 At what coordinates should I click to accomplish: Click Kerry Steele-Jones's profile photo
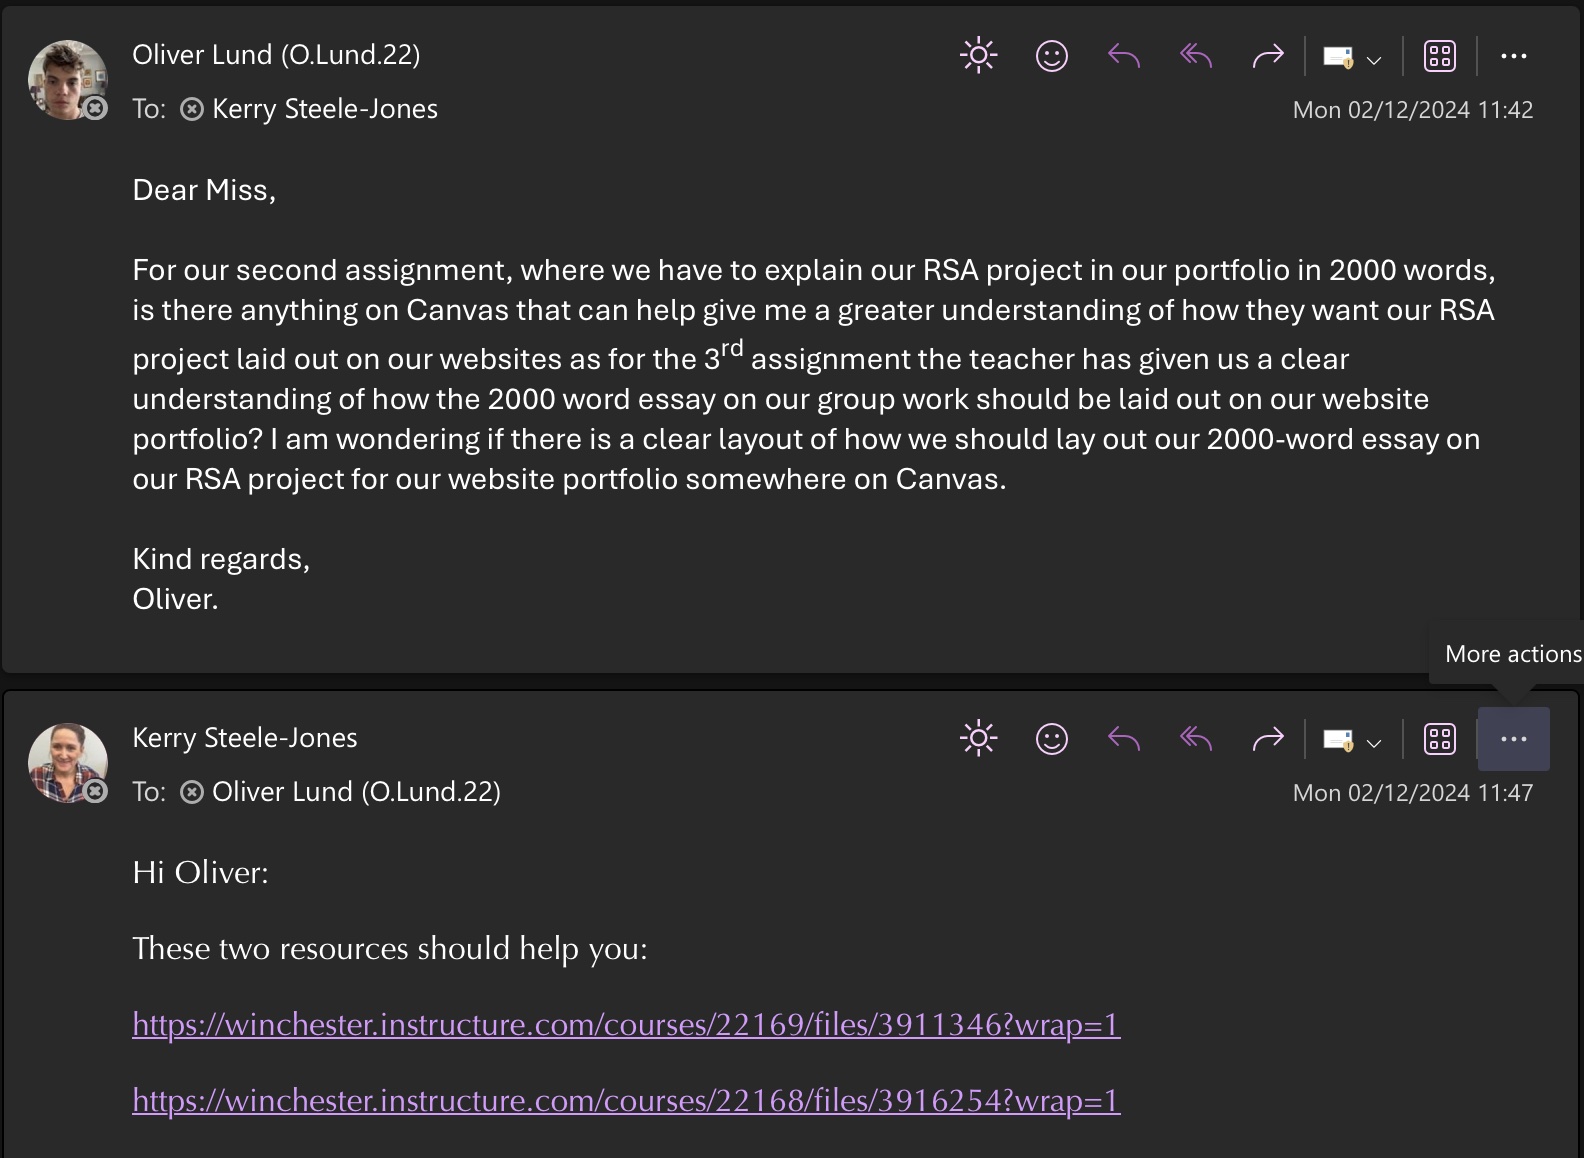coord(67,763)
